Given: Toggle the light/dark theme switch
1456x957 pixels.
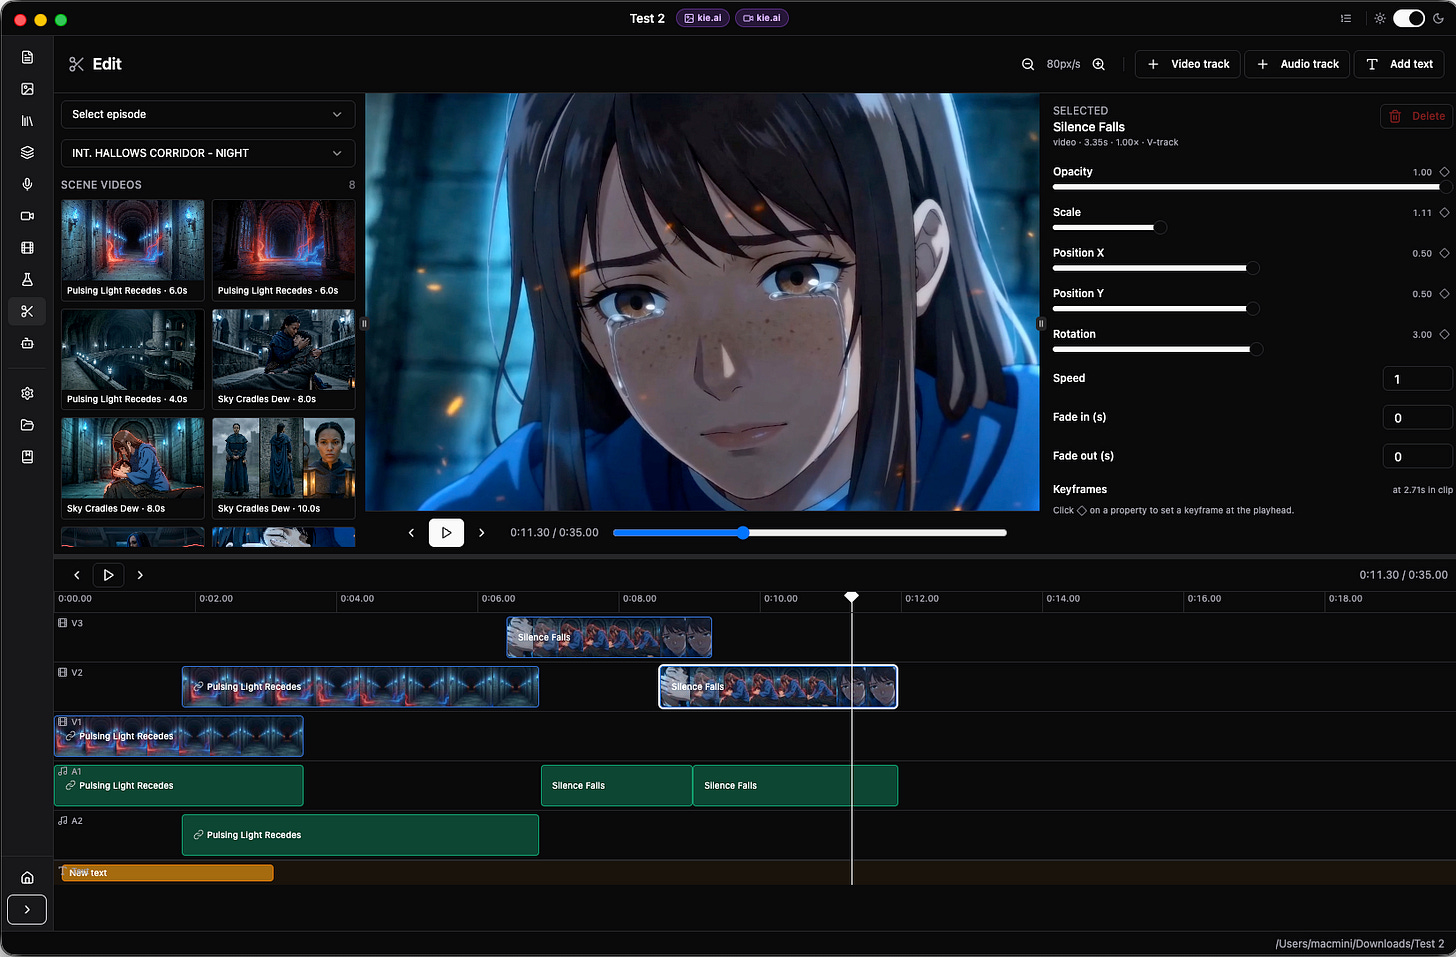Looking at the screenshot, I should point(1408,18).
